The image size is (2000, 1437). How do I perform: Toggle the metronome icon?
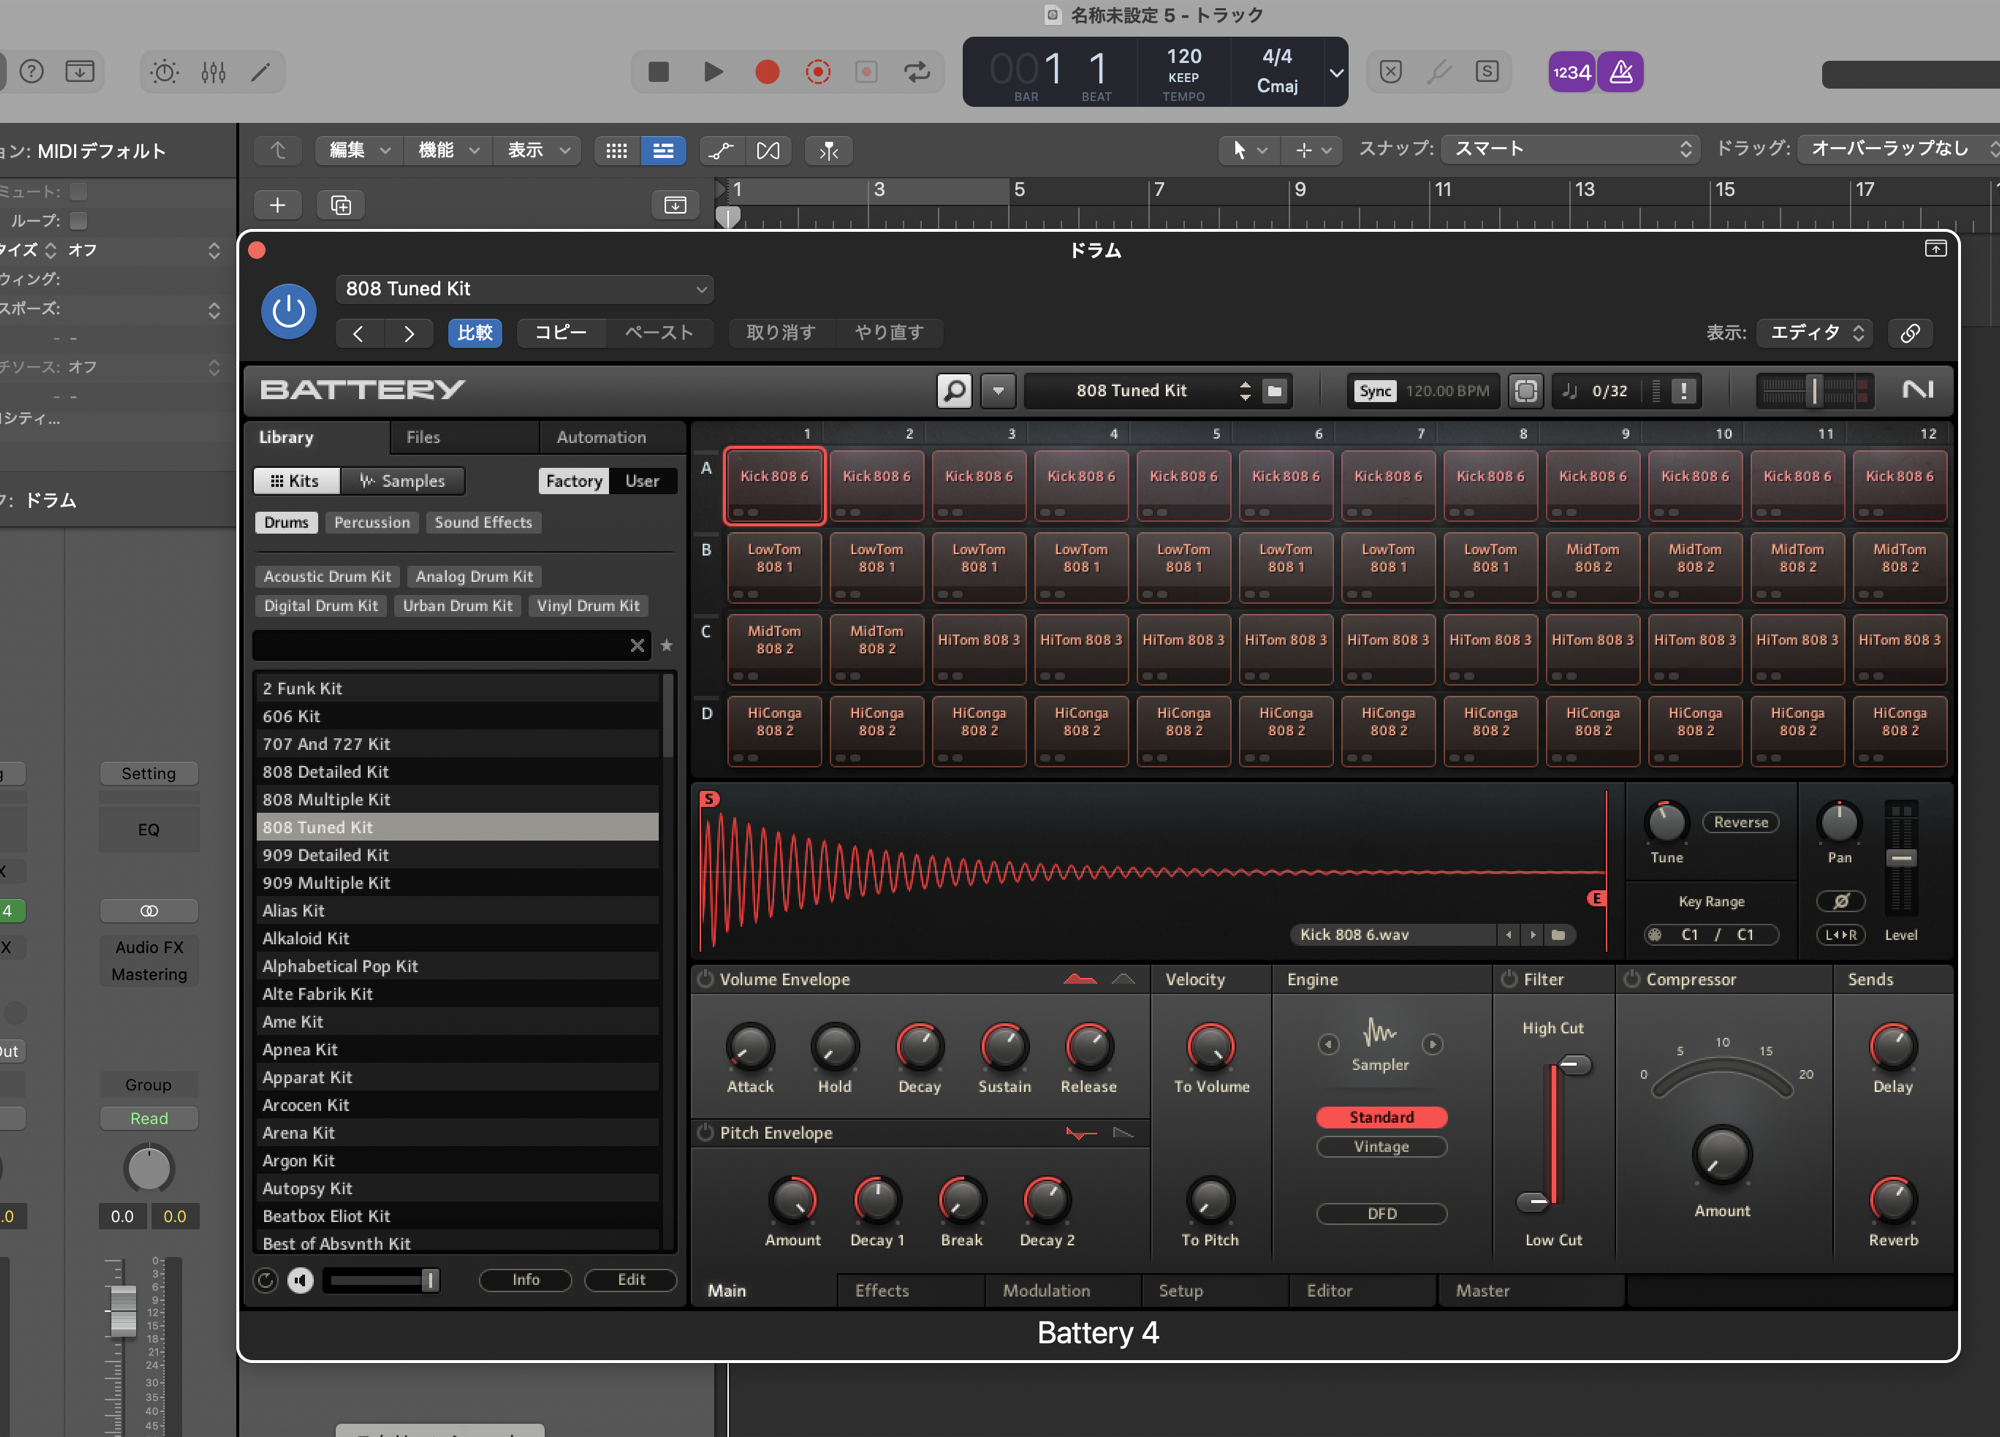[1621, 72]
